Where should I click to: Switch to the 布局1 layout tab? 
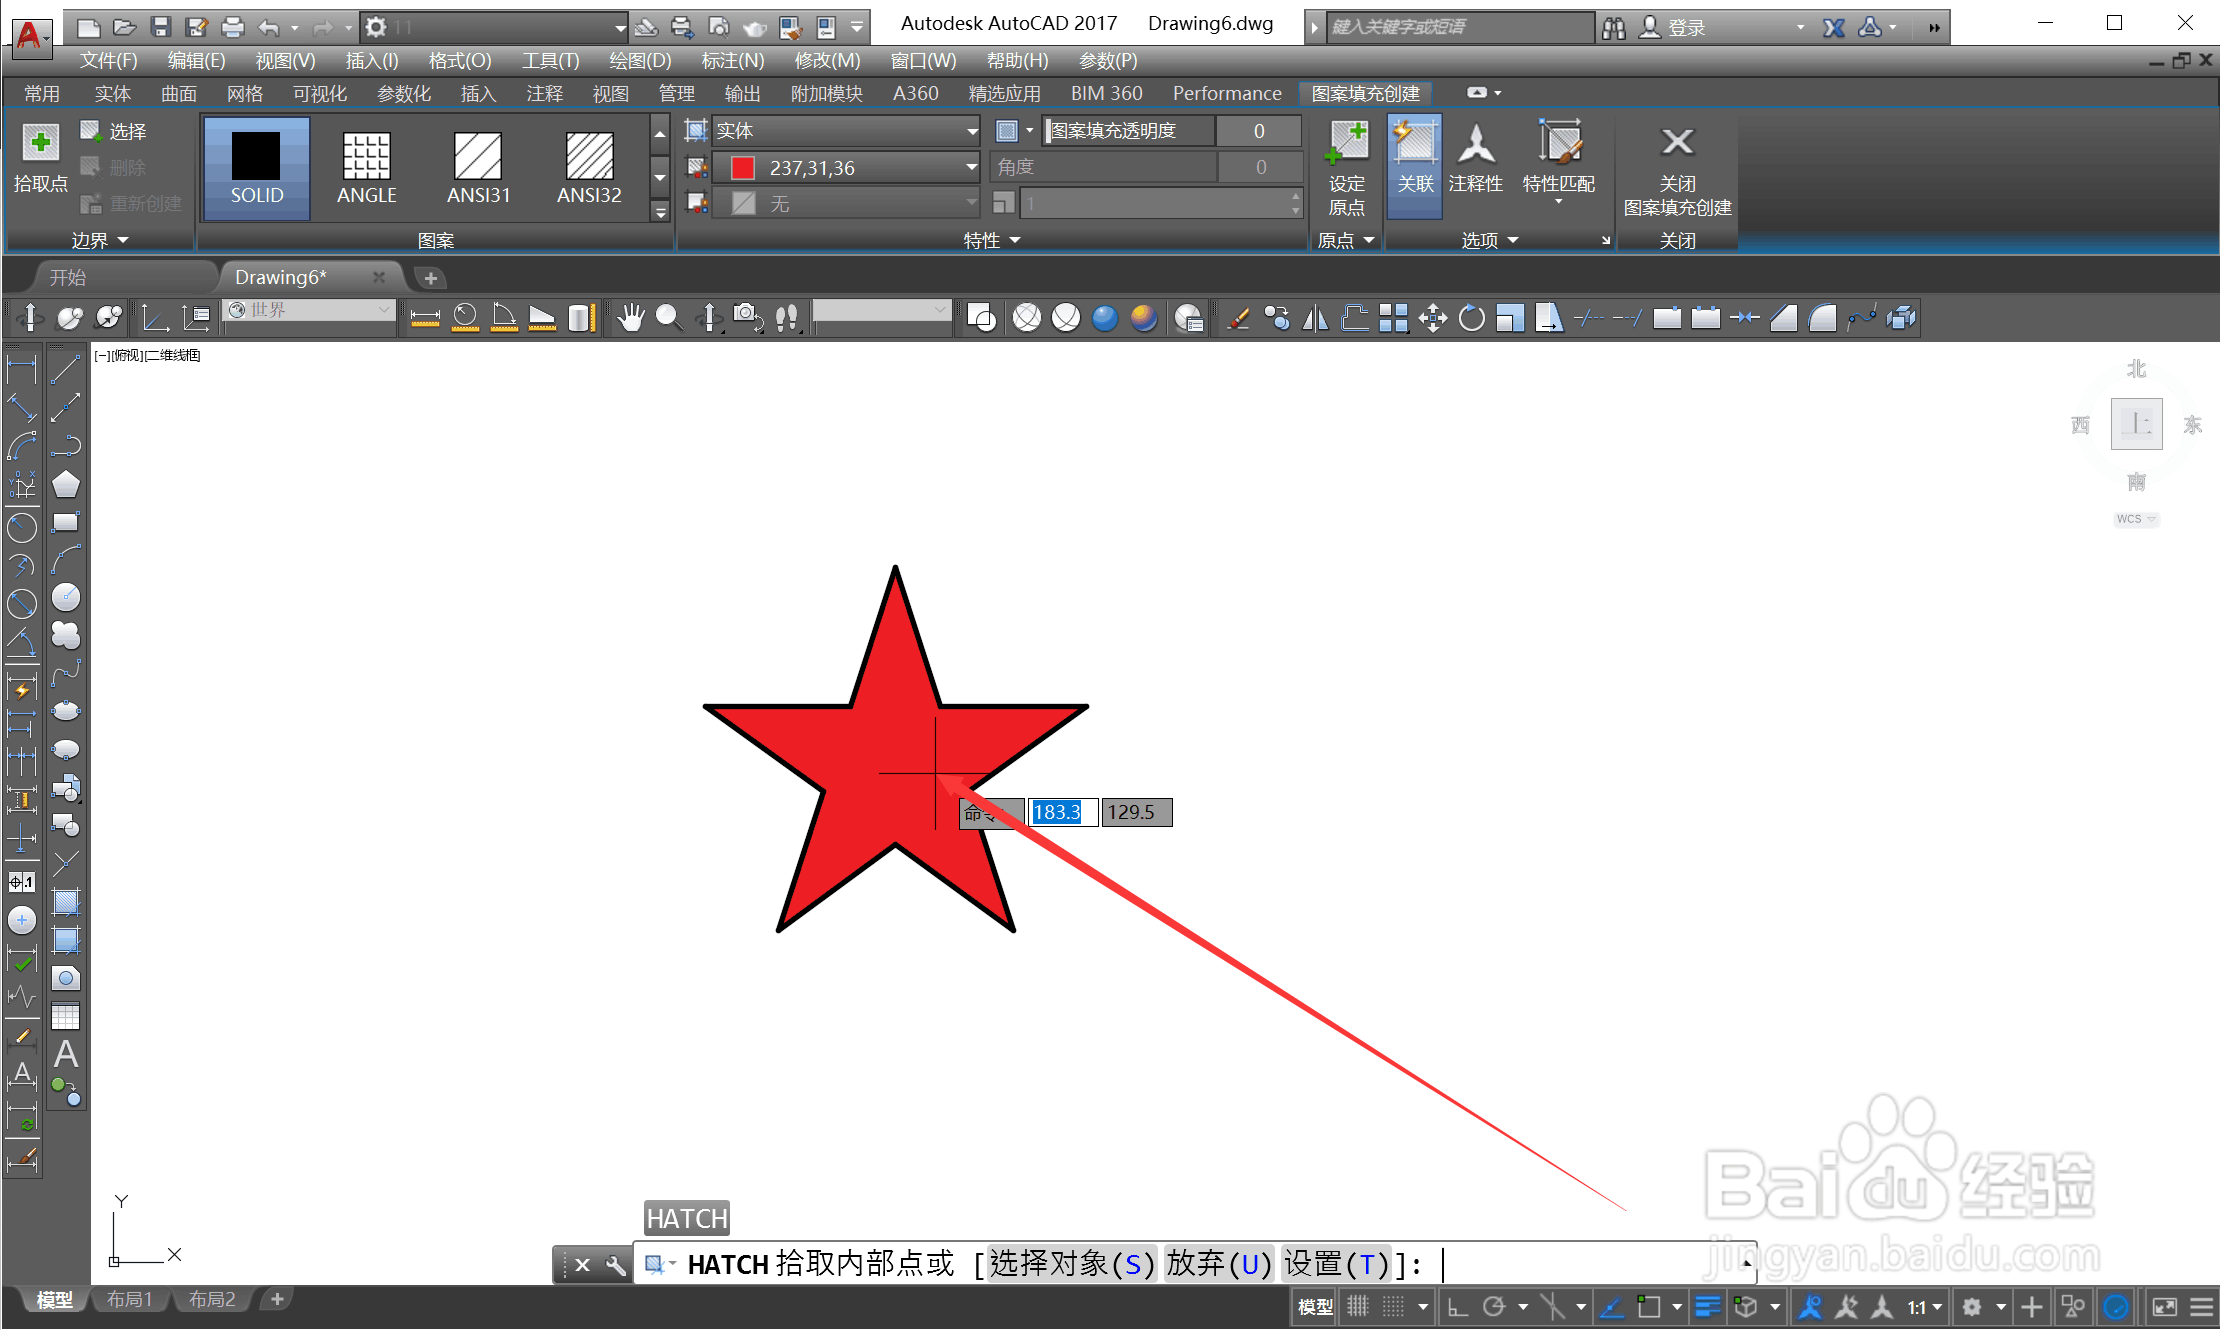[129, 1298]
